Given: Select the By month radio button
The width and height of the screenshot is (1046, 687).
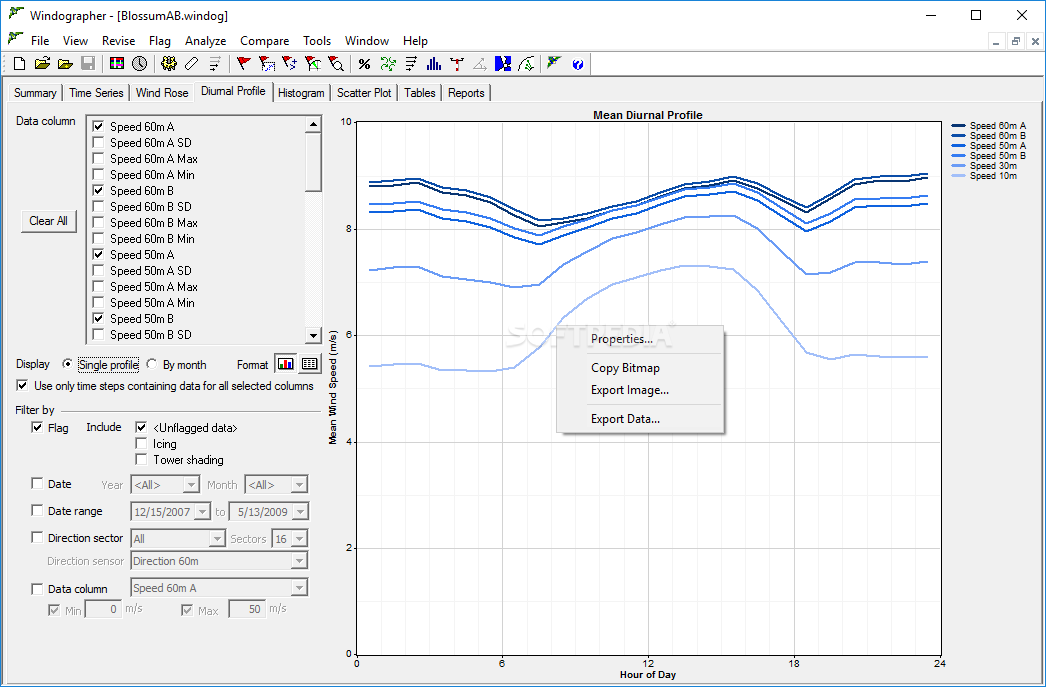Looking at the screenshot, I should 152,364.
